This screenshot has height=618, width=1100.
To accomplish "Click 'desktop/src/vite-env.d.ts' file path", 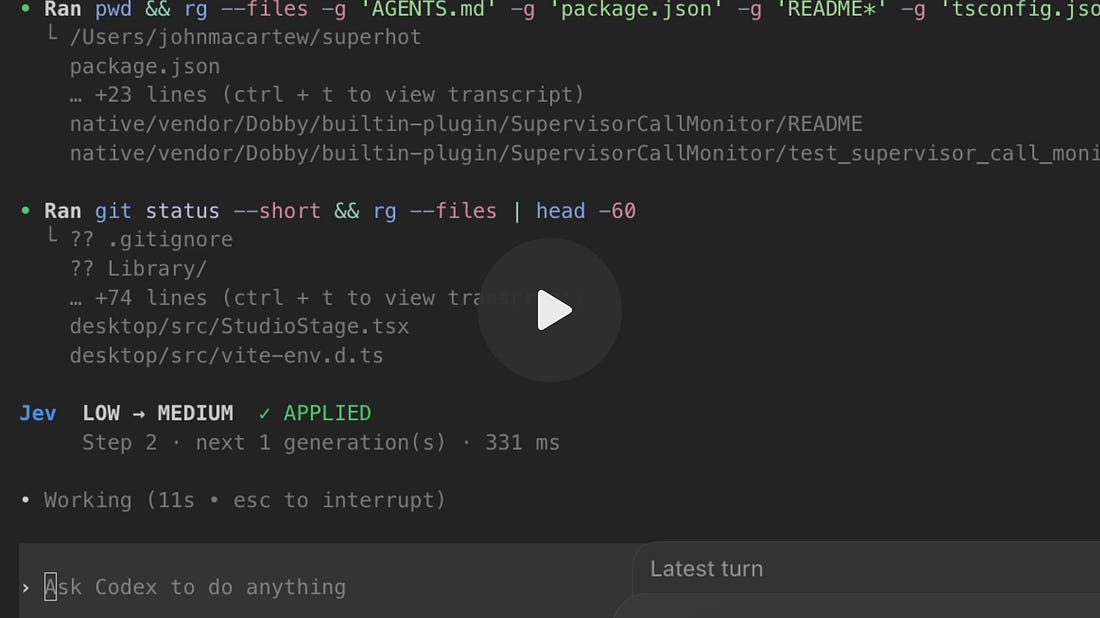I will [227, 355].
